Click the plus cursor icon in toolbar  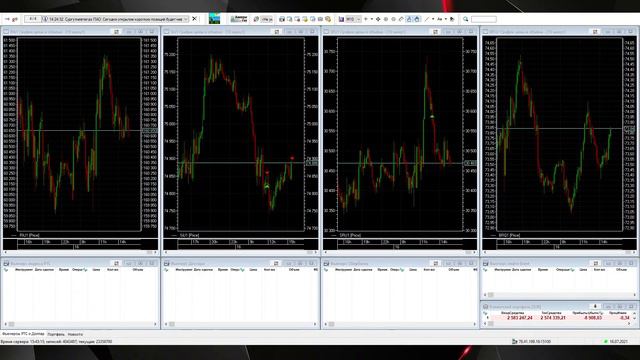(x=366, y=19)
